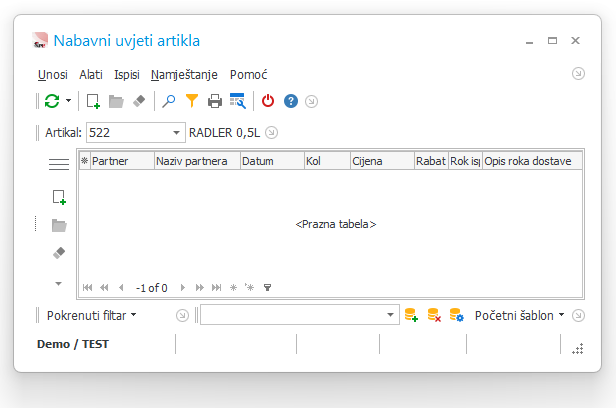The image size is (616, 408).
Task: Expand the side panel down arrow
Action: click(58, 284)
